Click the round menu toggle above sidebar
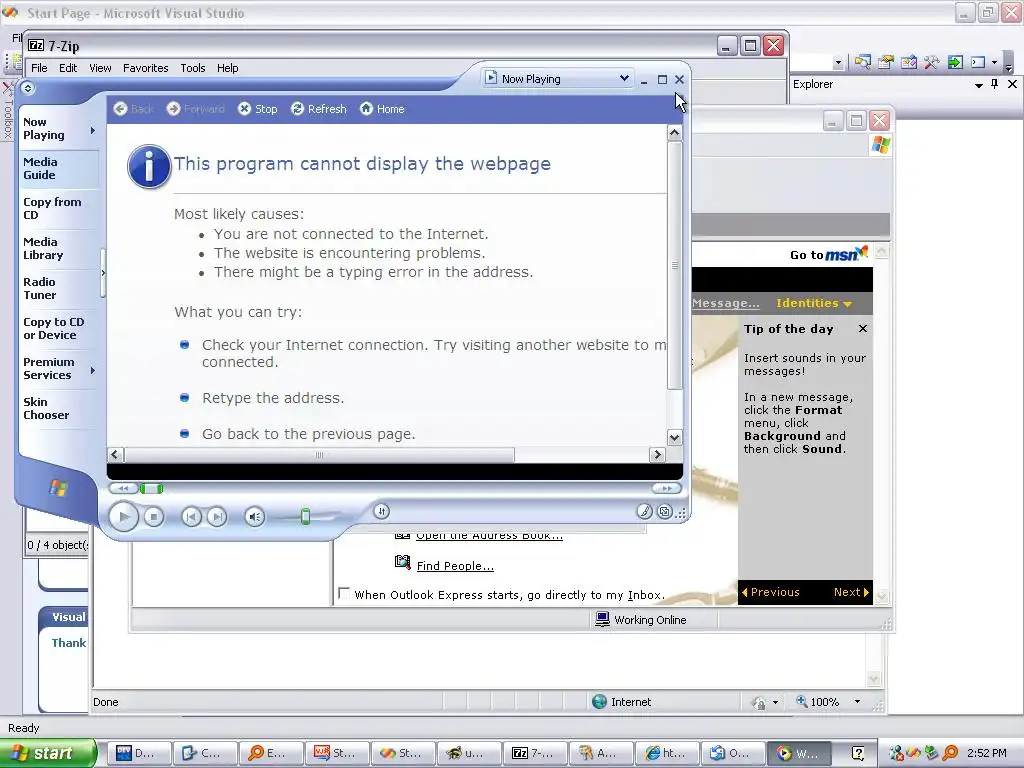 coord(27,88)
